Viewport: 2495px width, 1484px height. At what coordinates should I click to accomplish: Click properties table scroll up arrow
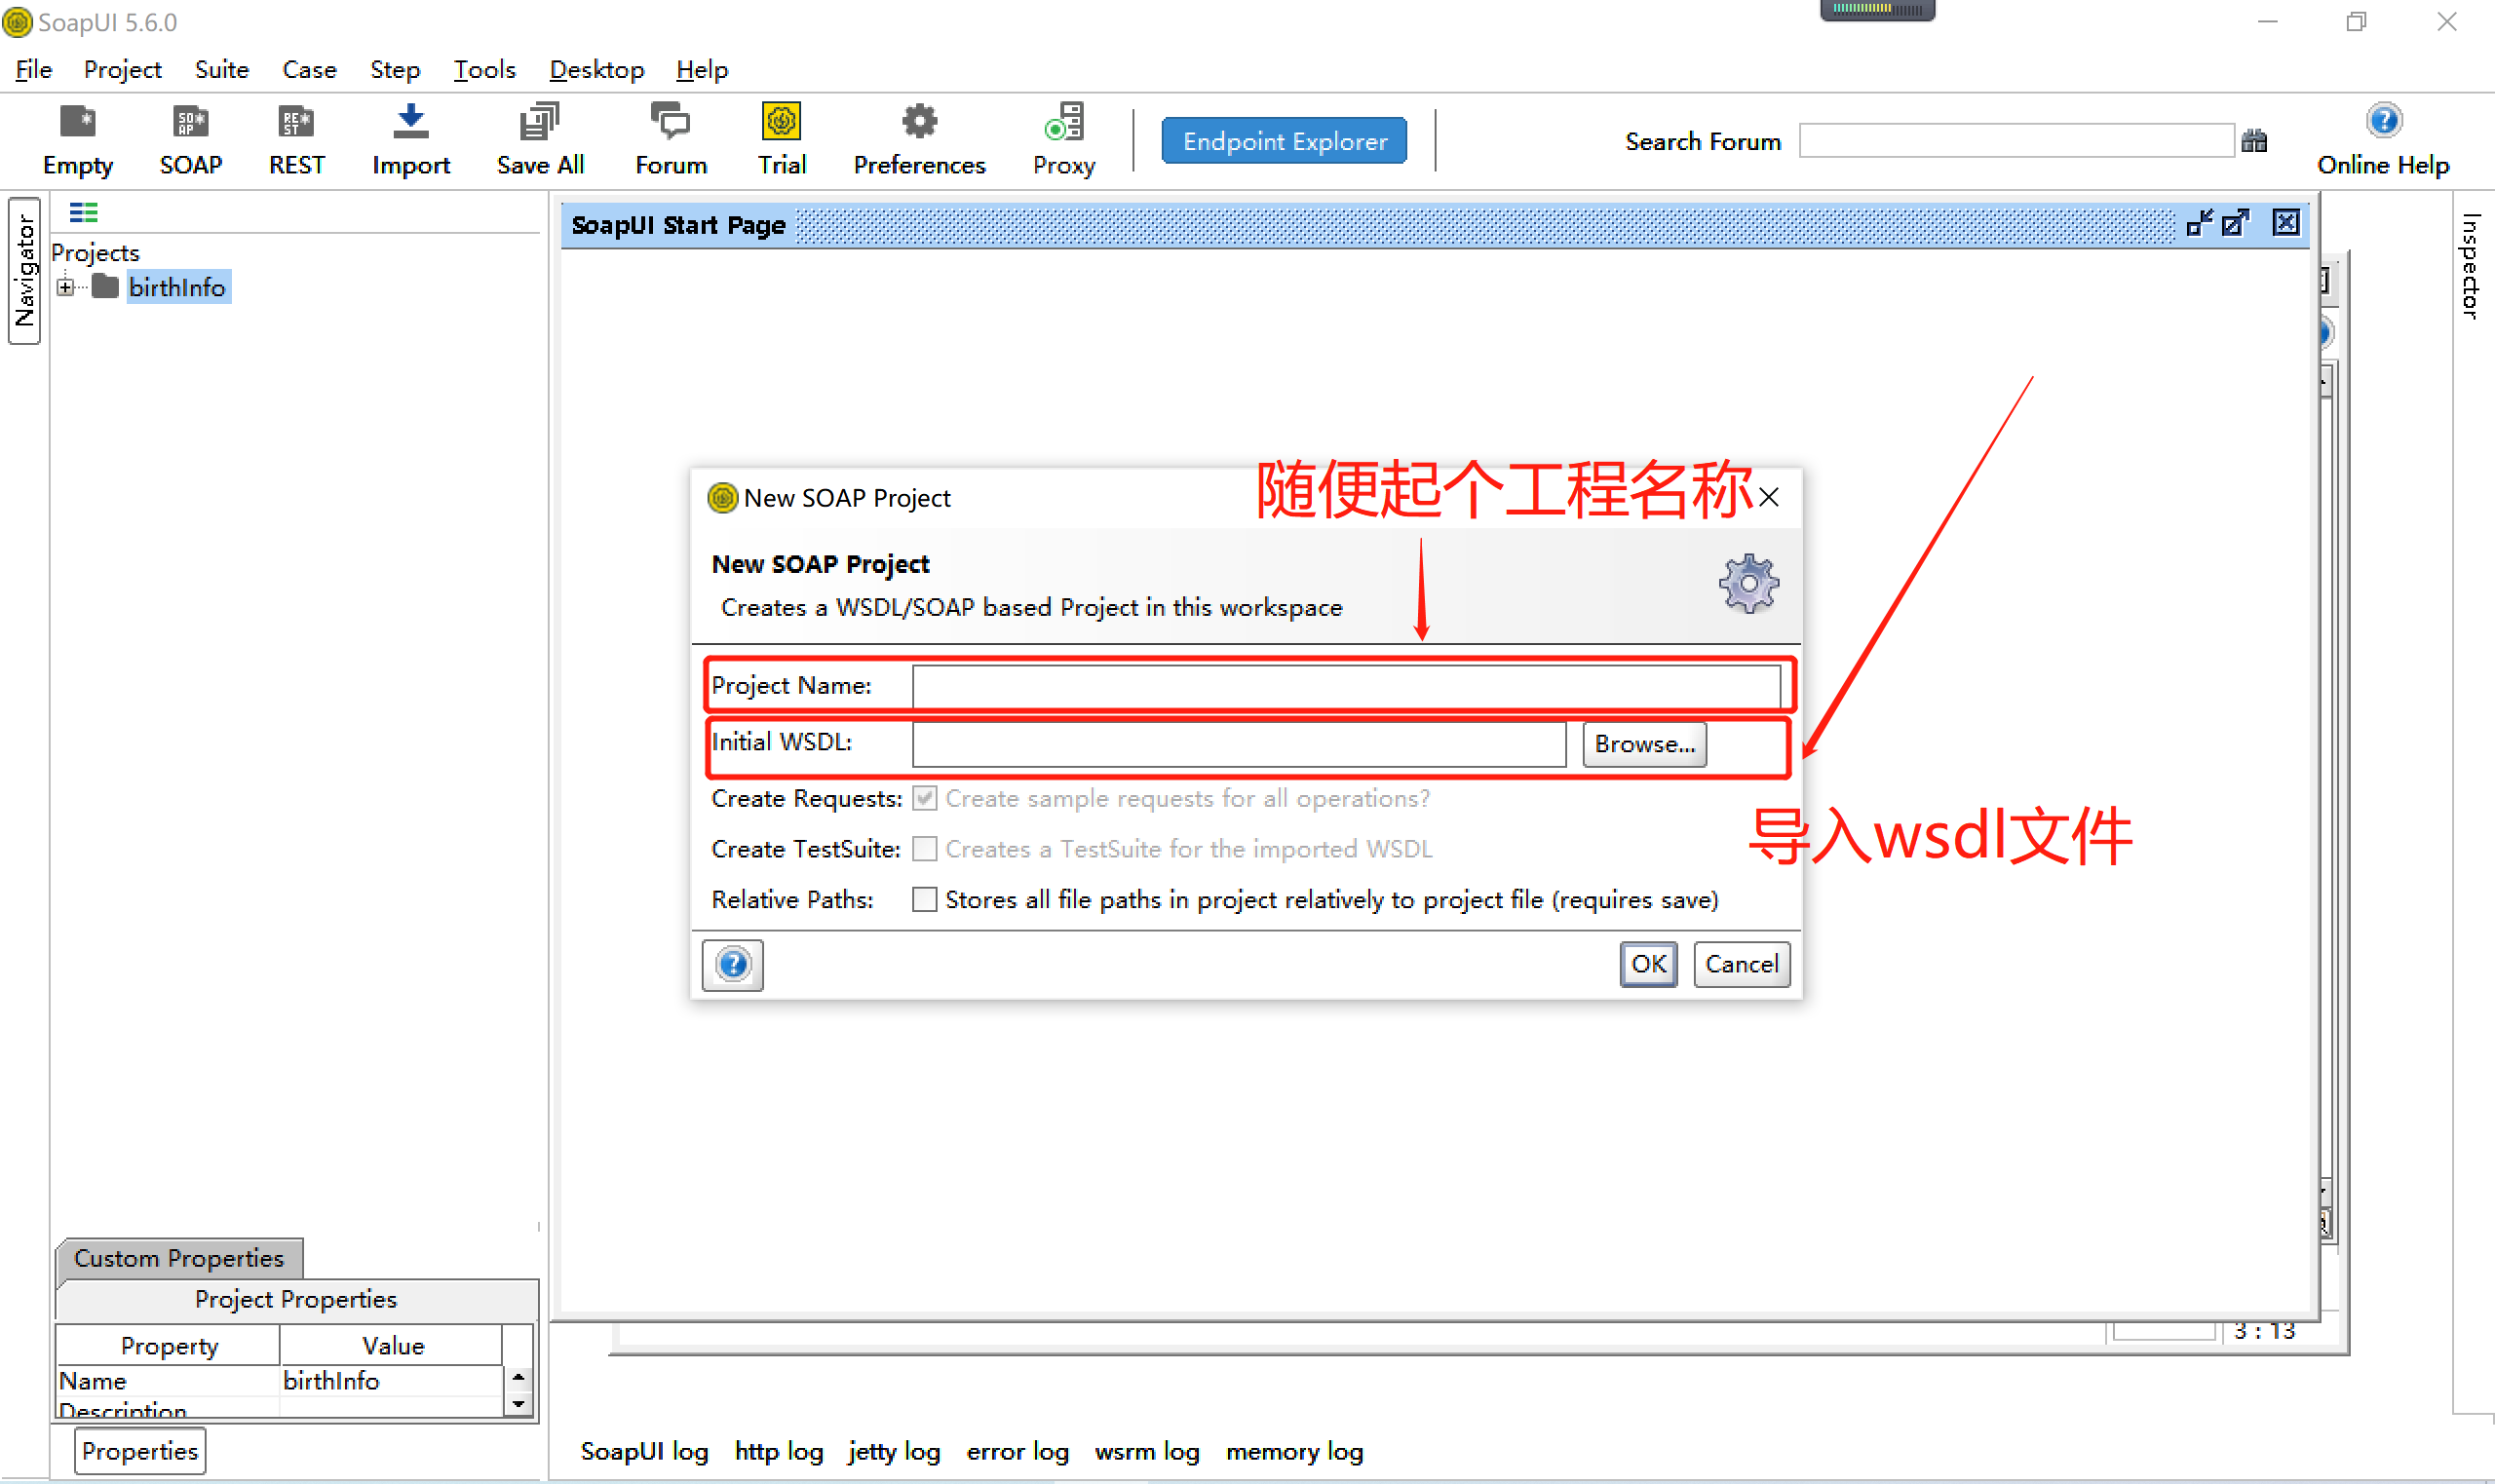point(518,1377)
